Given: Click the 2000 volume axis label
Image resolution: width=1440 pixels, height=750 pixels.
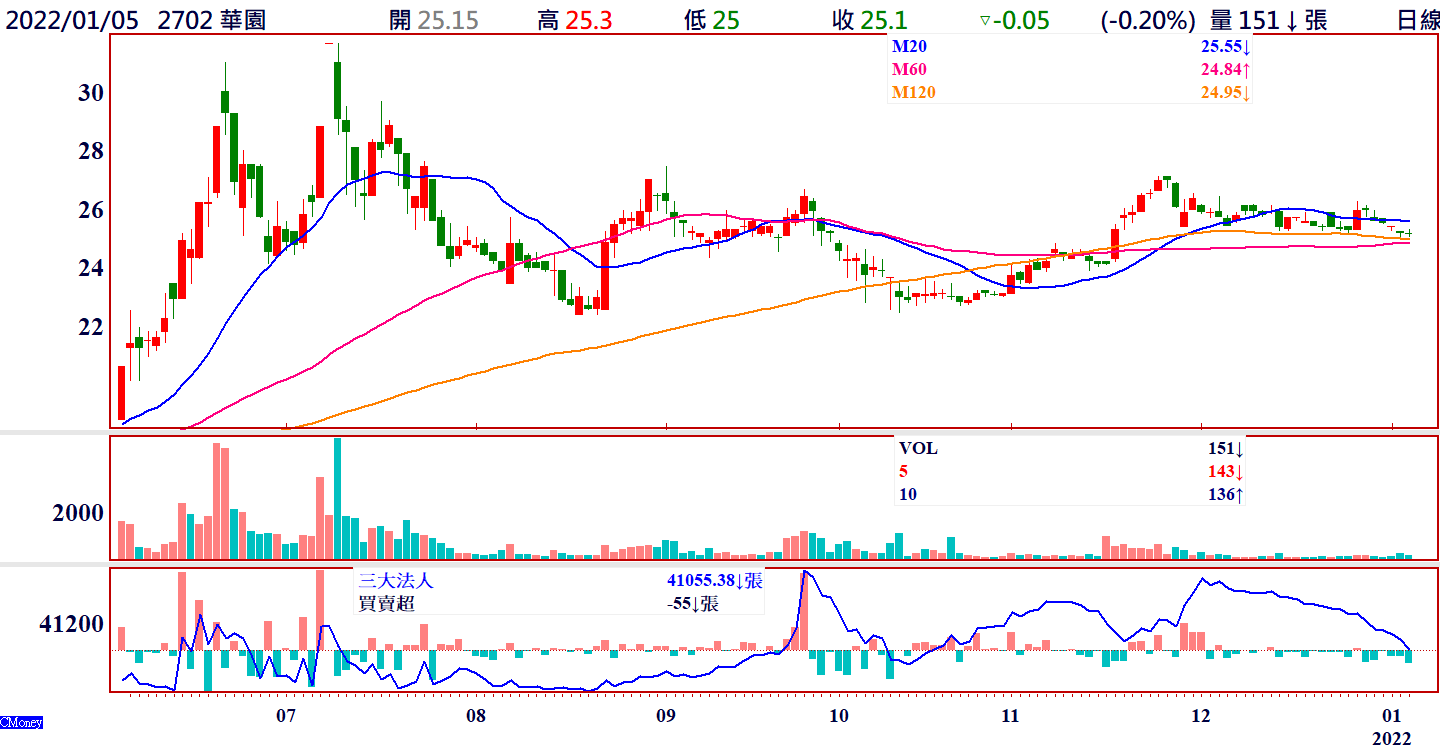Looking at the screenshot, I should (79, 513).
